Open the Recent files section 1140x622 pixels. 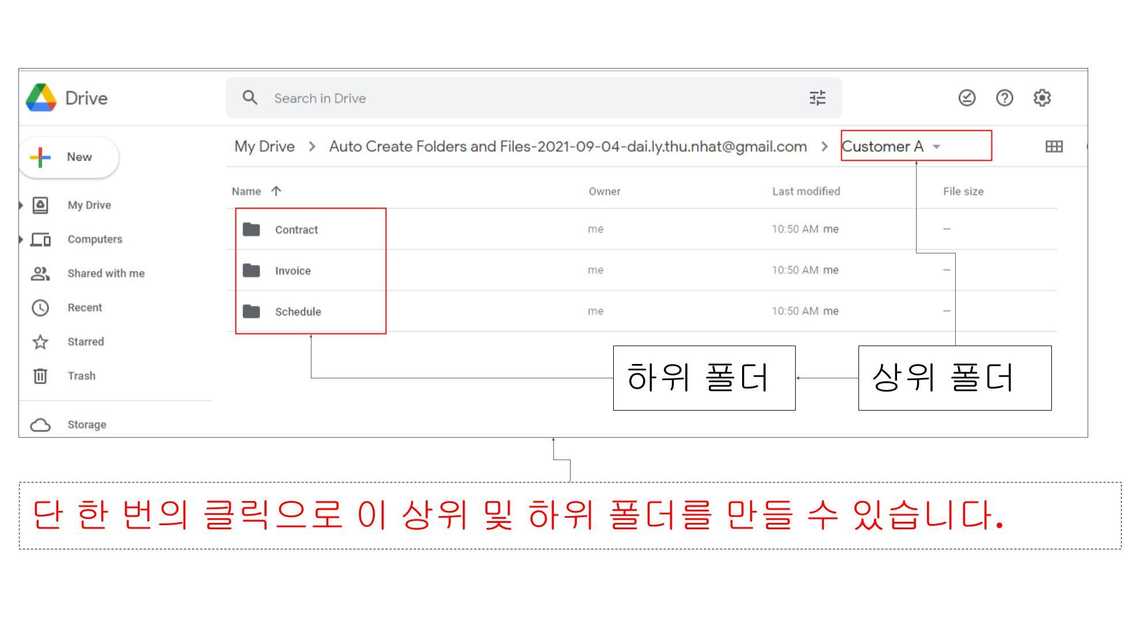(x=84, y=308)
